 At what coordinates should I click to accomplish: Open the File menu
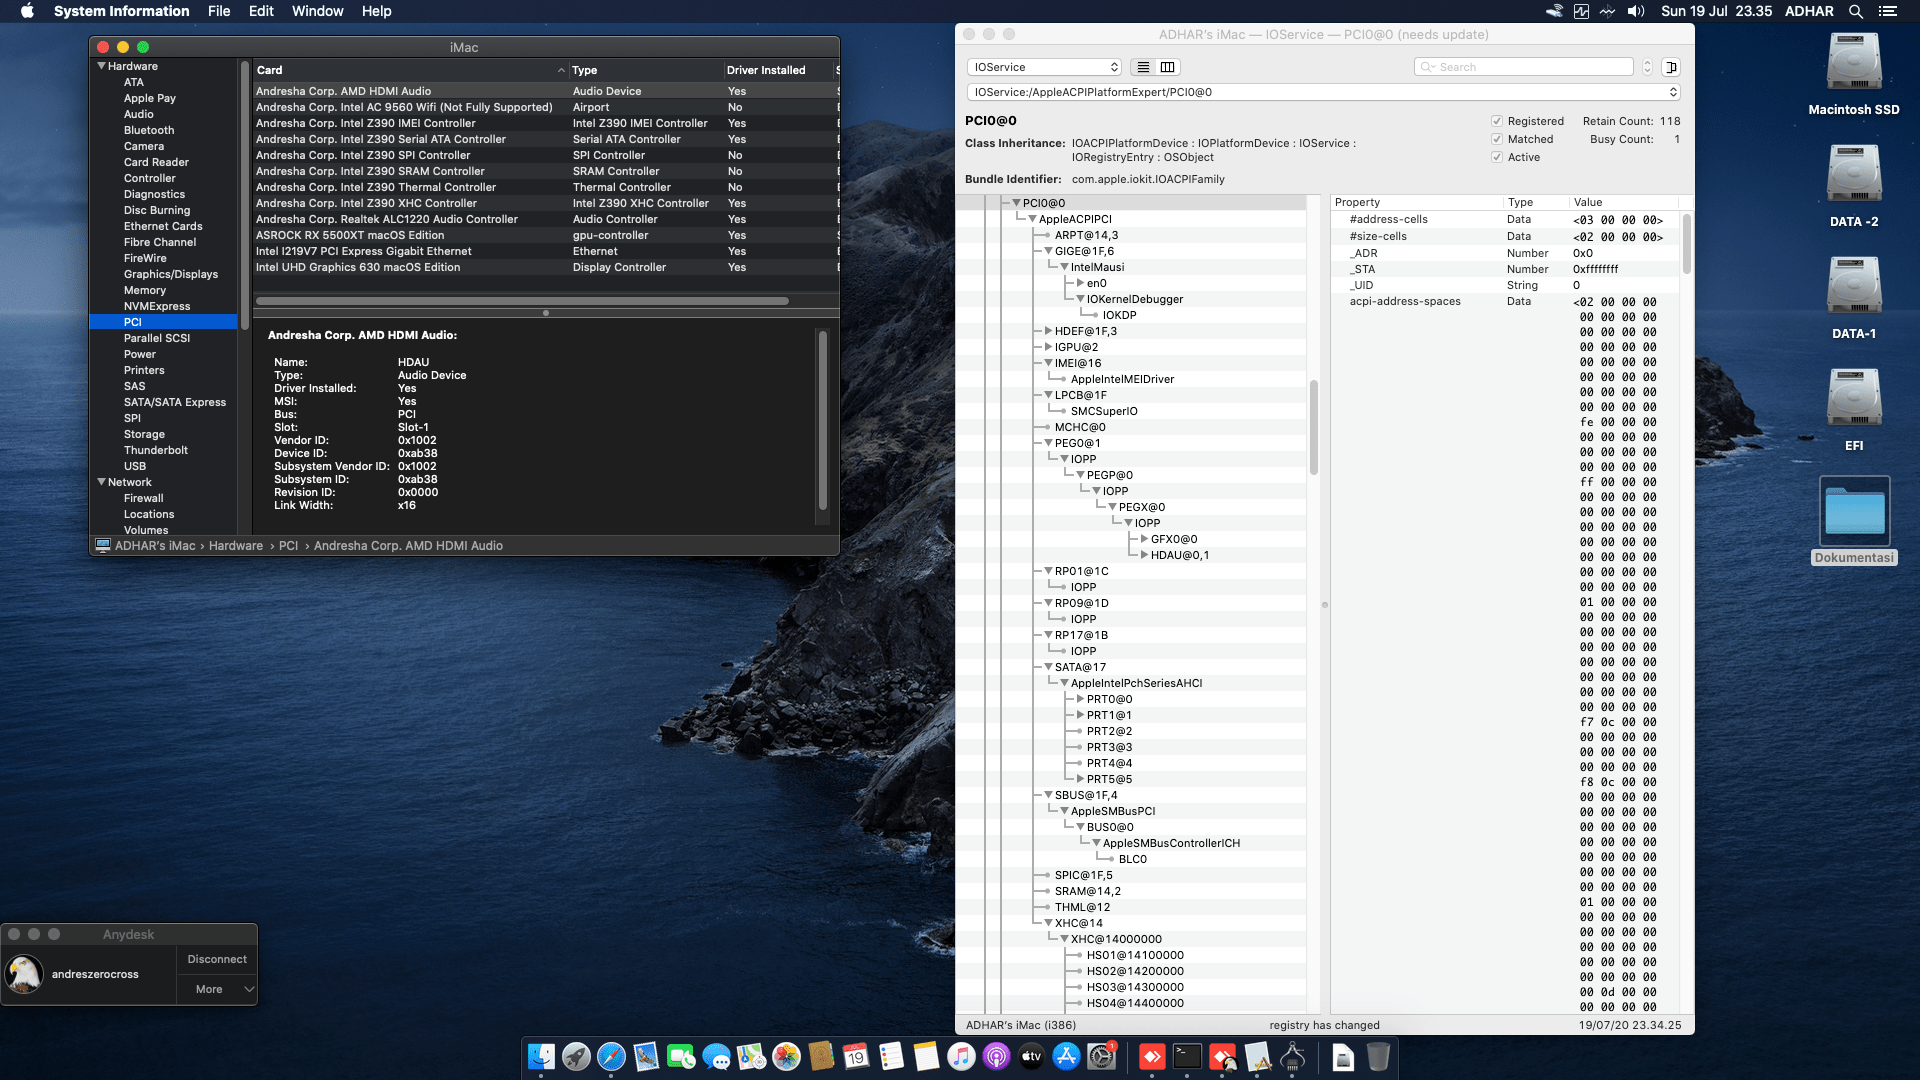[219, 11]
